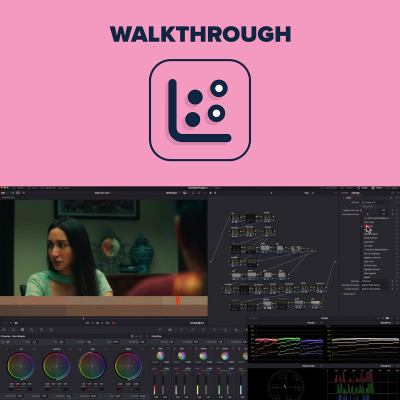Click the Effects button in top bar
Viewport: 400px width, 400px height.
click(x=377, y=188)
